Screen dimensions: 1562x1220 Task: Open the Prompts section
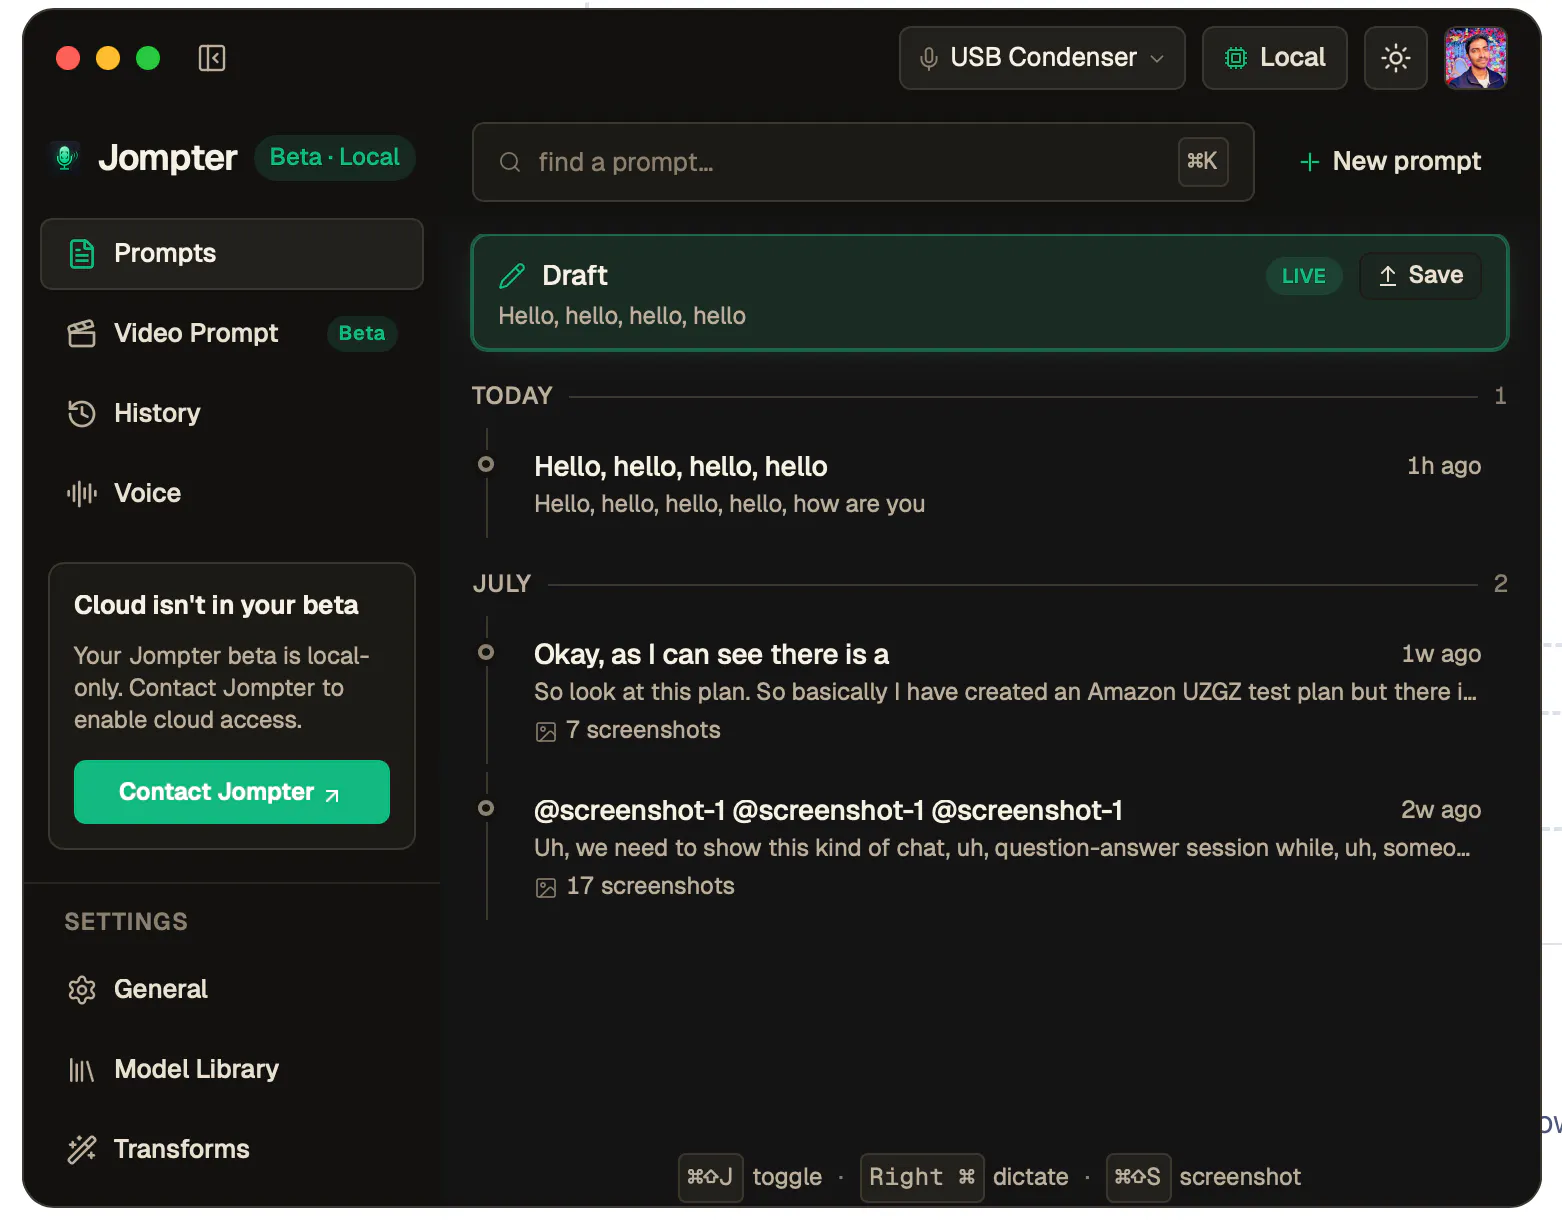click(232, 254)
